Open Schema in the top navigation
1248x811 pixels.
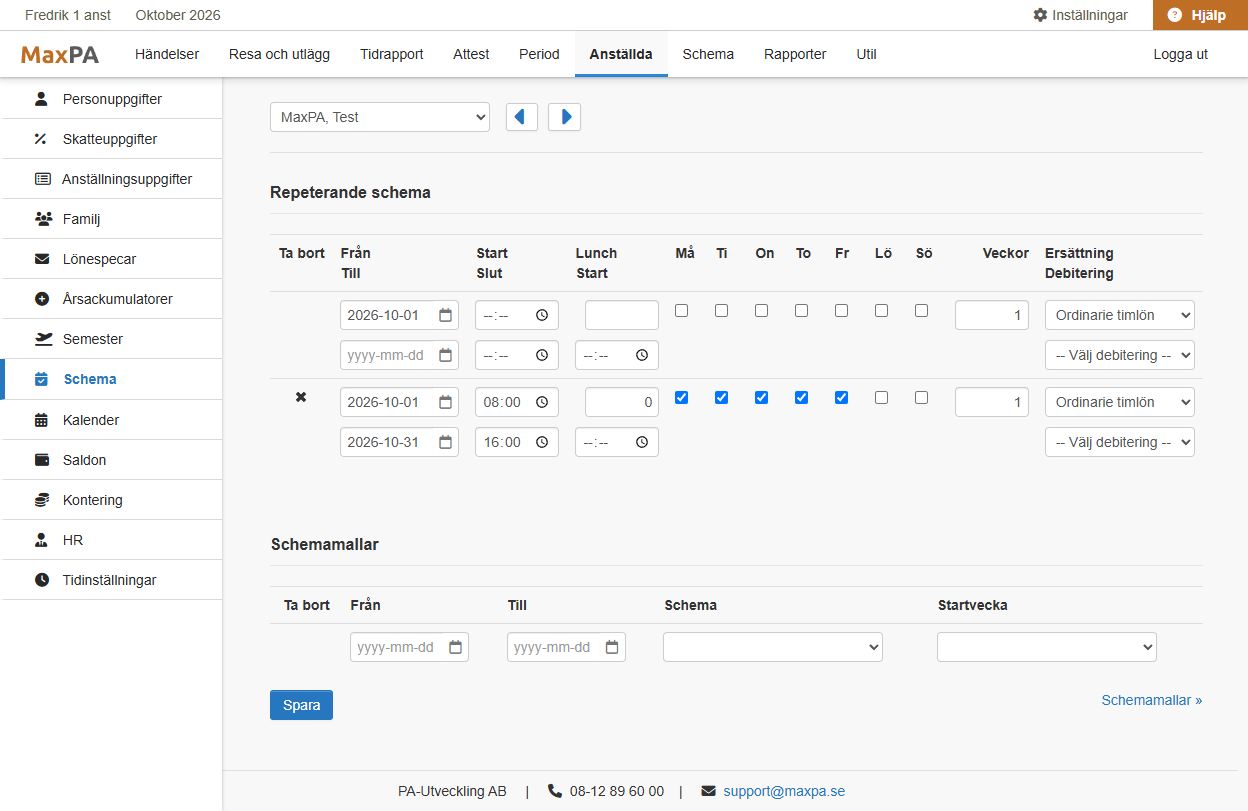pyautogui.click(x=708, y=54)
